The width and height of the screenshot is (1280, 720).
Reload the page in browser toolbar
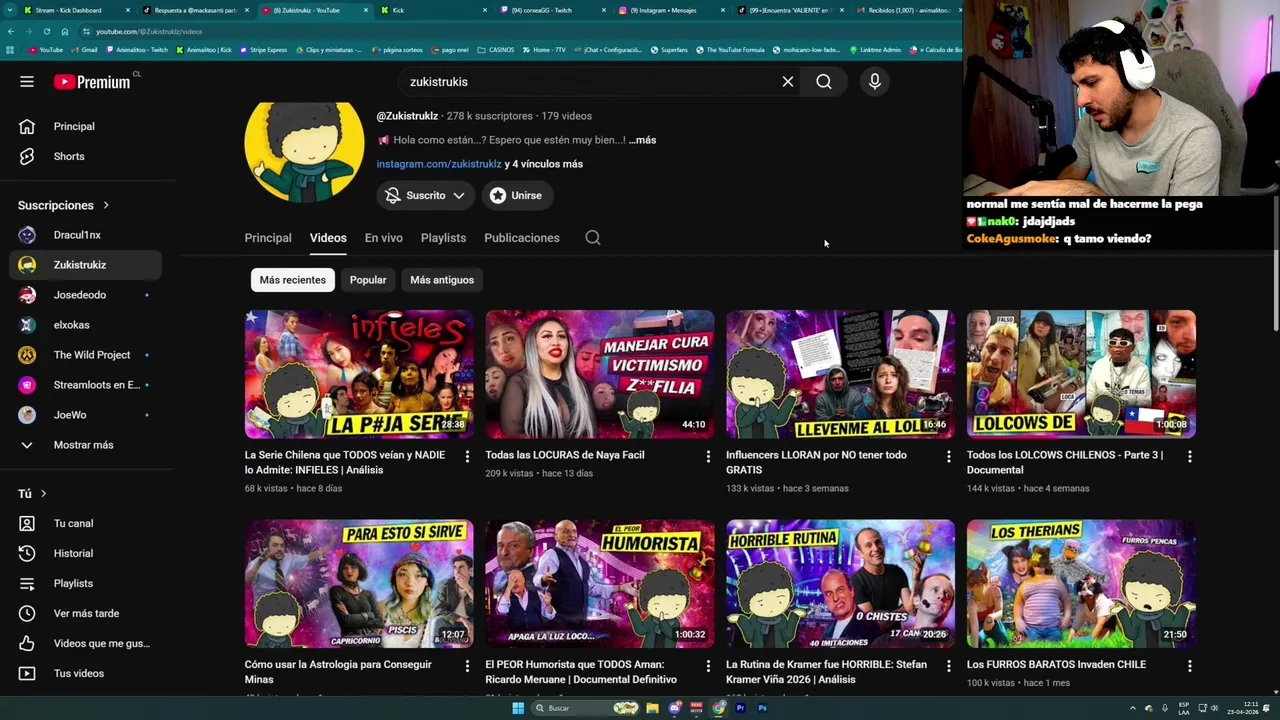pyautogui.click(x=46, y=32)
